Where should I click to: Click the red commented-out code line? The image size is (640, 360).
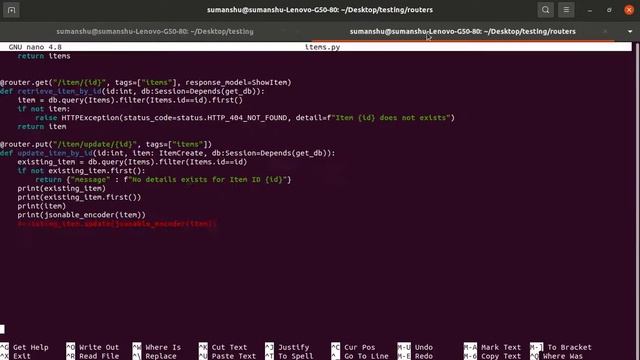(x=117, y=224)
